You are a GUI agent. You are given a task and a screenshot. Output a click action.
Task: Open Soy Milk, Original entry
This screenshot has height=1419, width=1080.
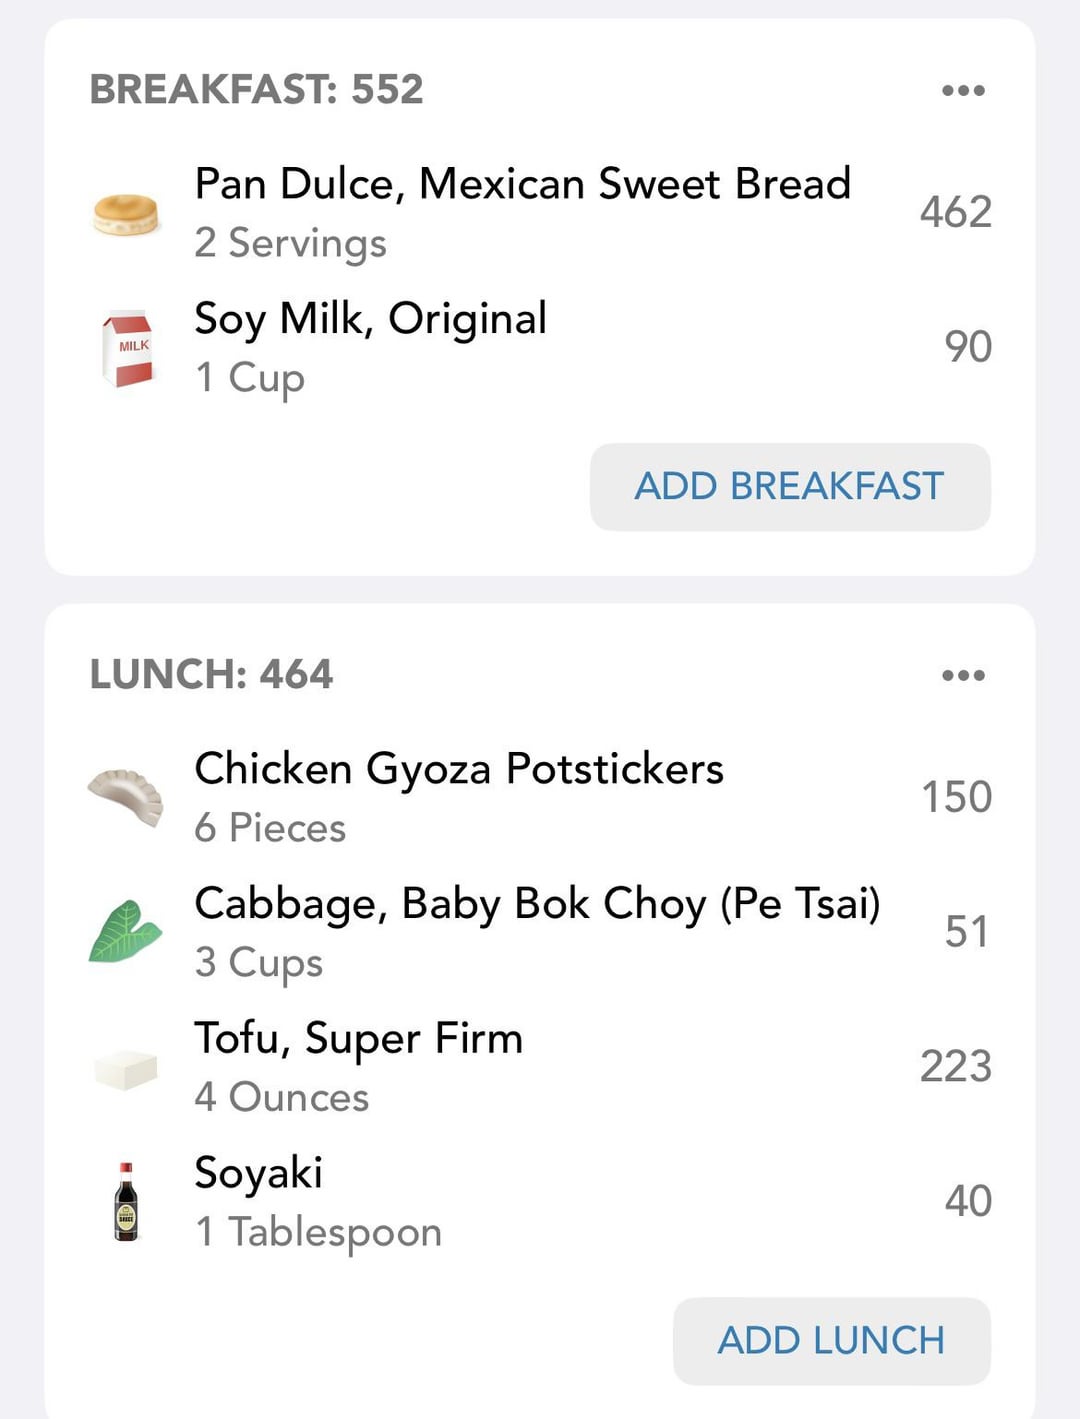pyautogui.click(x=541, y=348)
